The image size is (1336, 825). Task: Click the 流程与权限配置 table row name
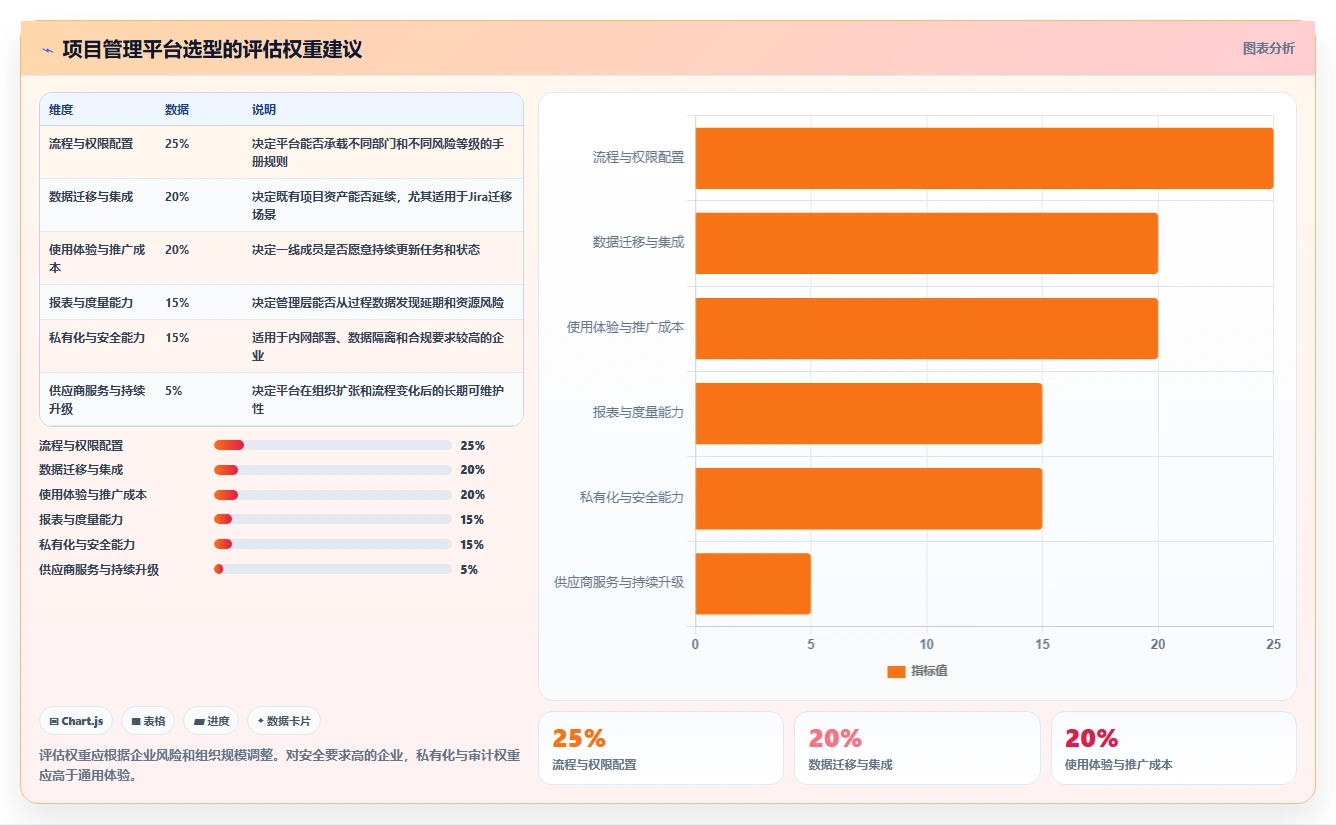pyautogui.click(x=91, y=144)
